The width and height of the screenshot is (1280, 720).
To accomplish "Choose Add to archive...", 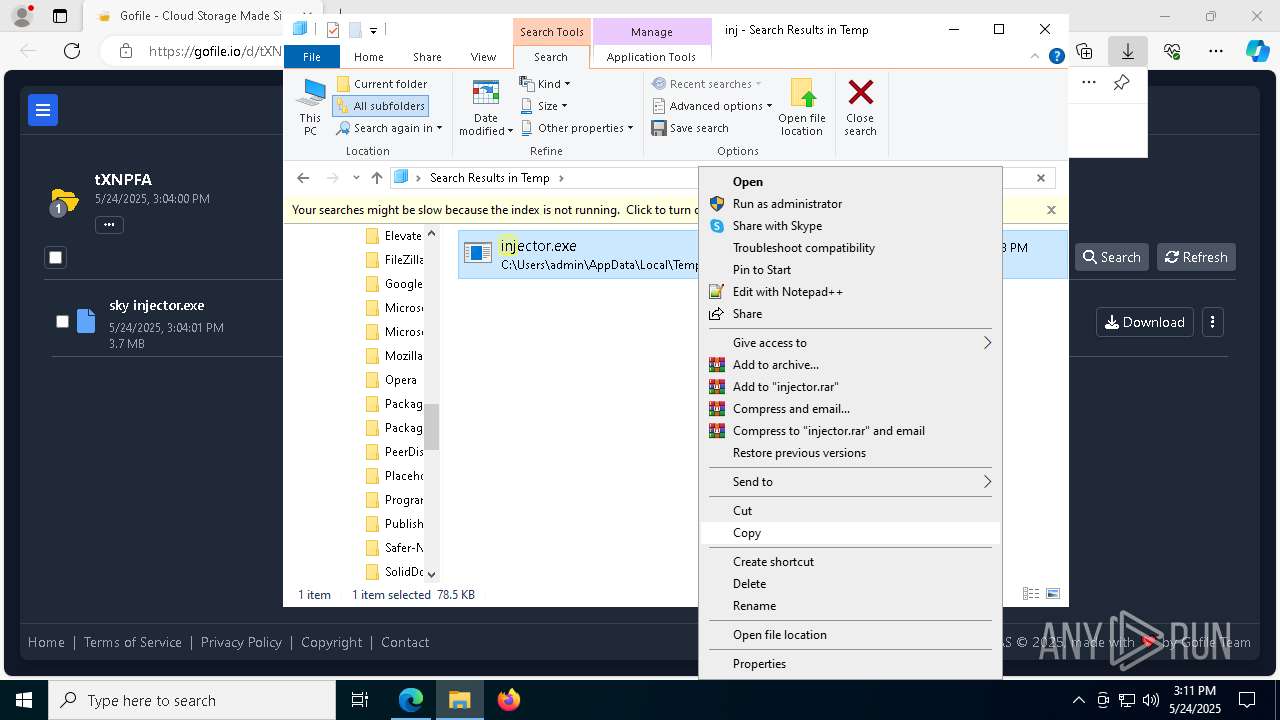I will tap(776, 365).
